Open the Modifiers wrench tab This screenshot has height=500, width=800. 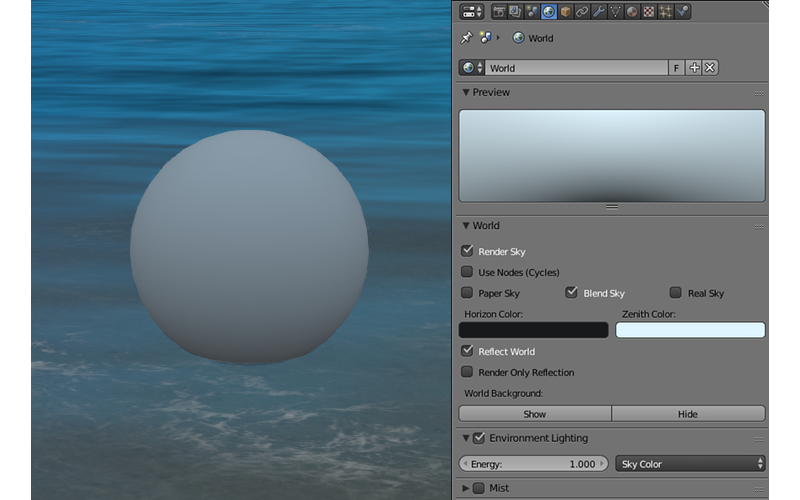click(599, 12)
